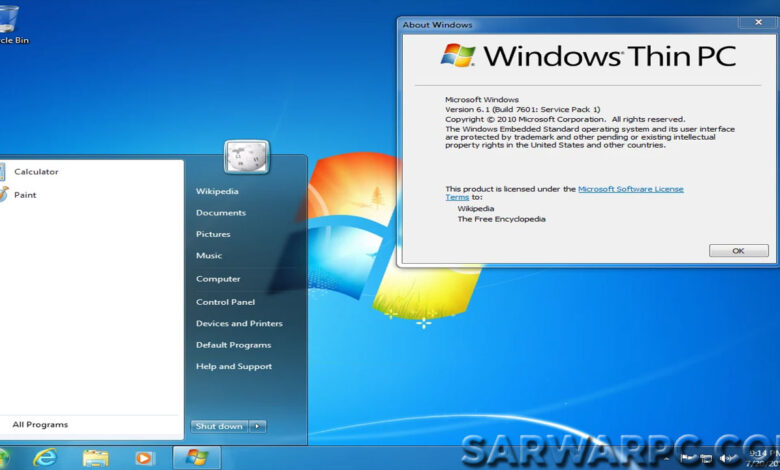Screen dimensions: 780x470
Task: Click the network tray icon
Action: pos(706,459)
